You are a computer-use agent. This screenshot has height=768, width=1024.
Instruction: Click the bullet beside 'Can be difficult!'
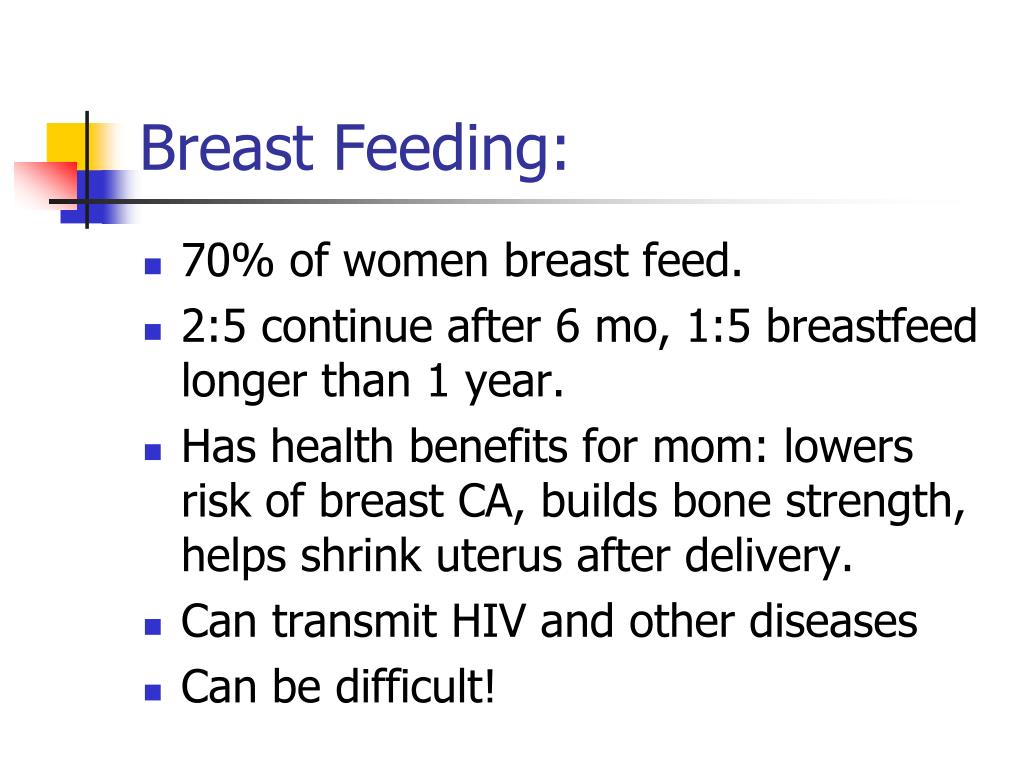(153, 692)
